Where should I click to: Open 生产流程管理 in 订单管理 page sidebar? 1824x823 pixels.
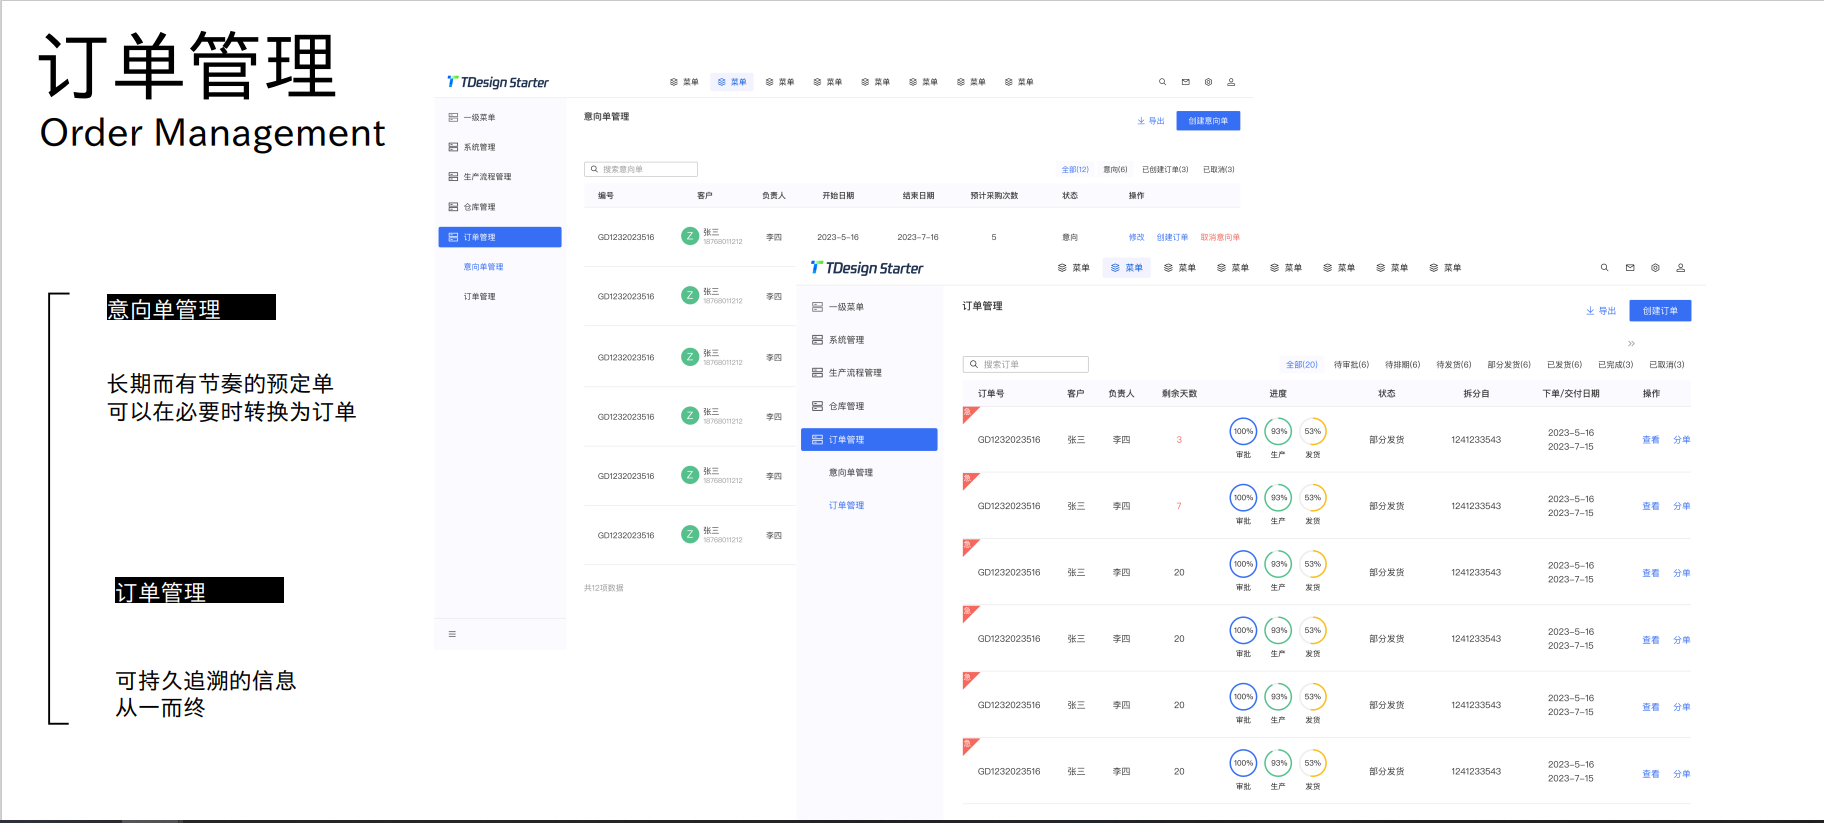(847, 373)
